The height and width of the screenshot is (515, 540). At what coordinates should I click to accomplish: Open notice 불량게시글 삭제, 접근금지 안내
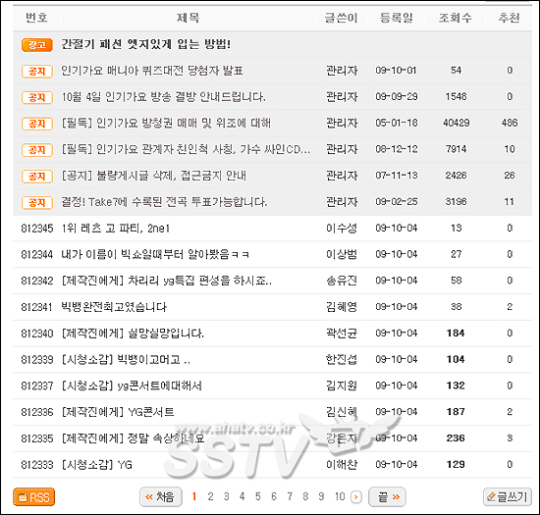click(154, 176)
